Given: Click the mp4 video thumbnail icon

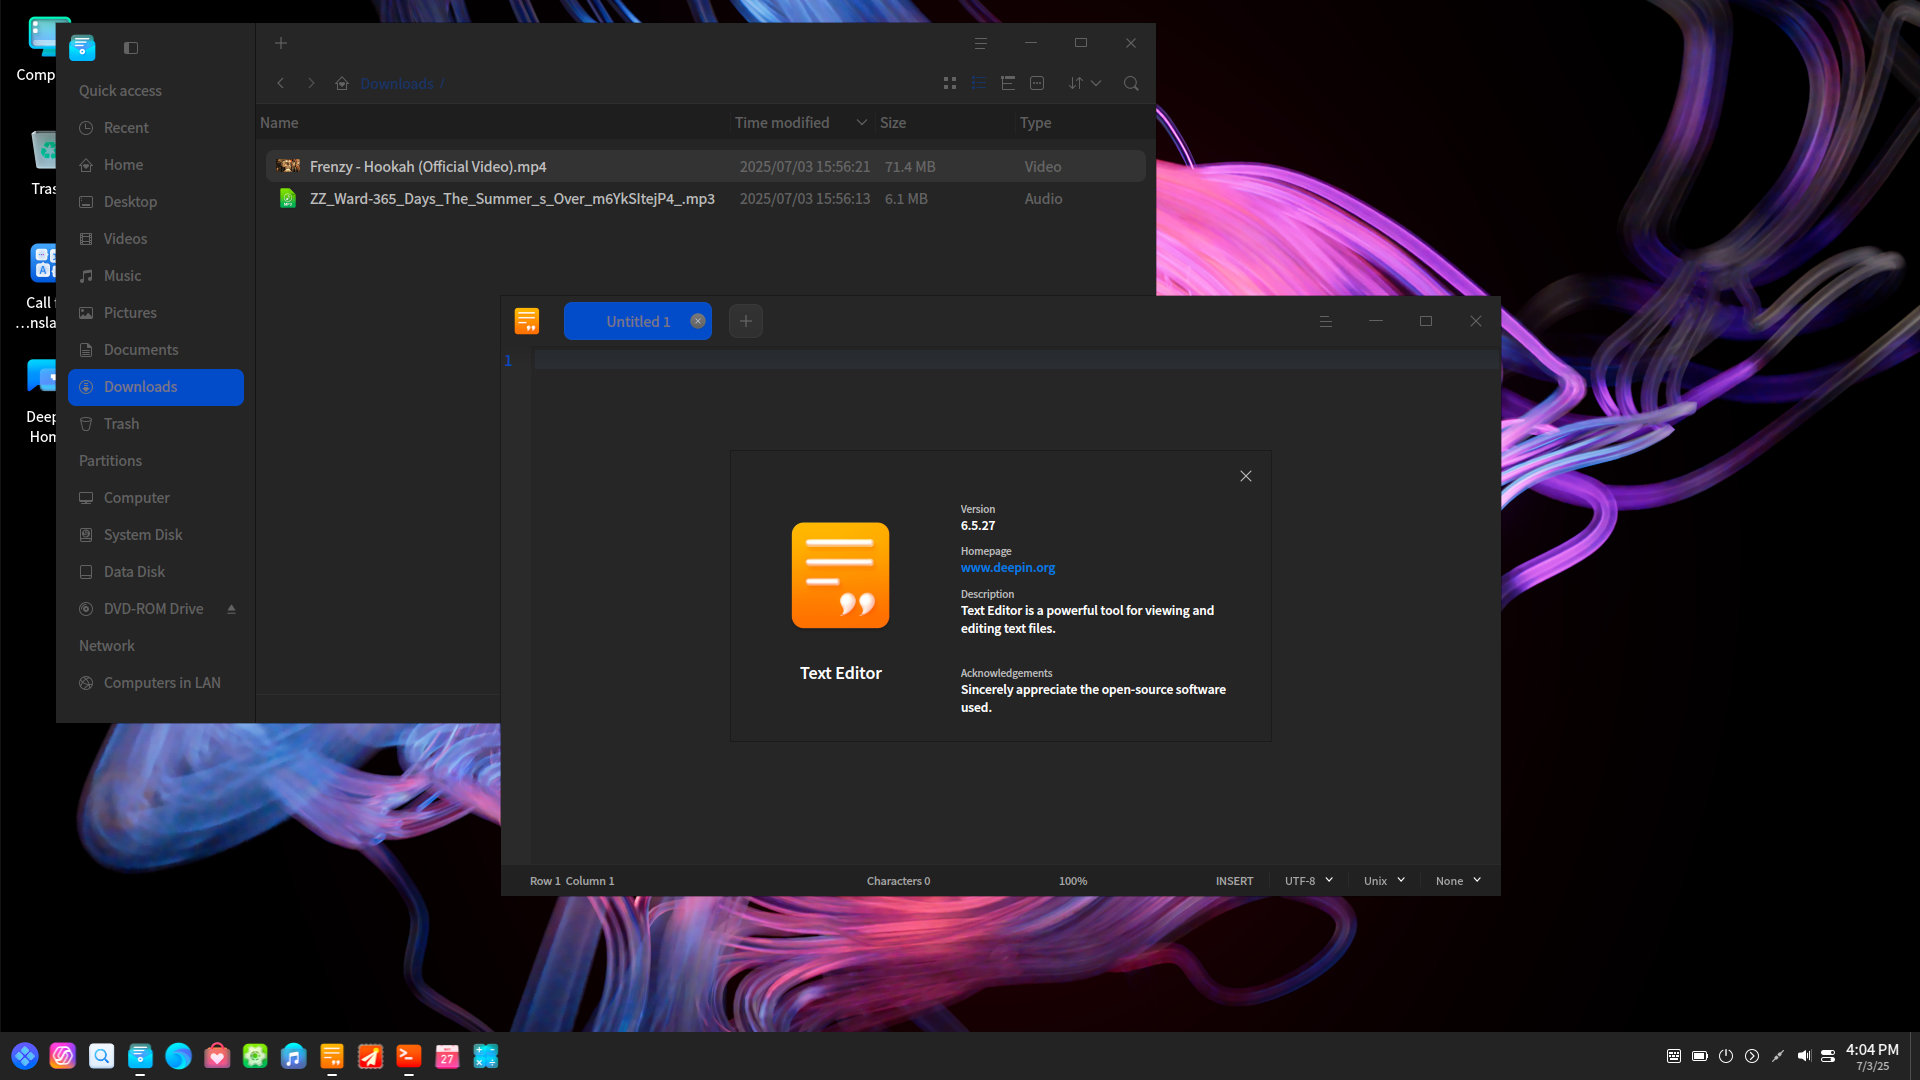Looking at the screenshot, I should click(288, 166).
